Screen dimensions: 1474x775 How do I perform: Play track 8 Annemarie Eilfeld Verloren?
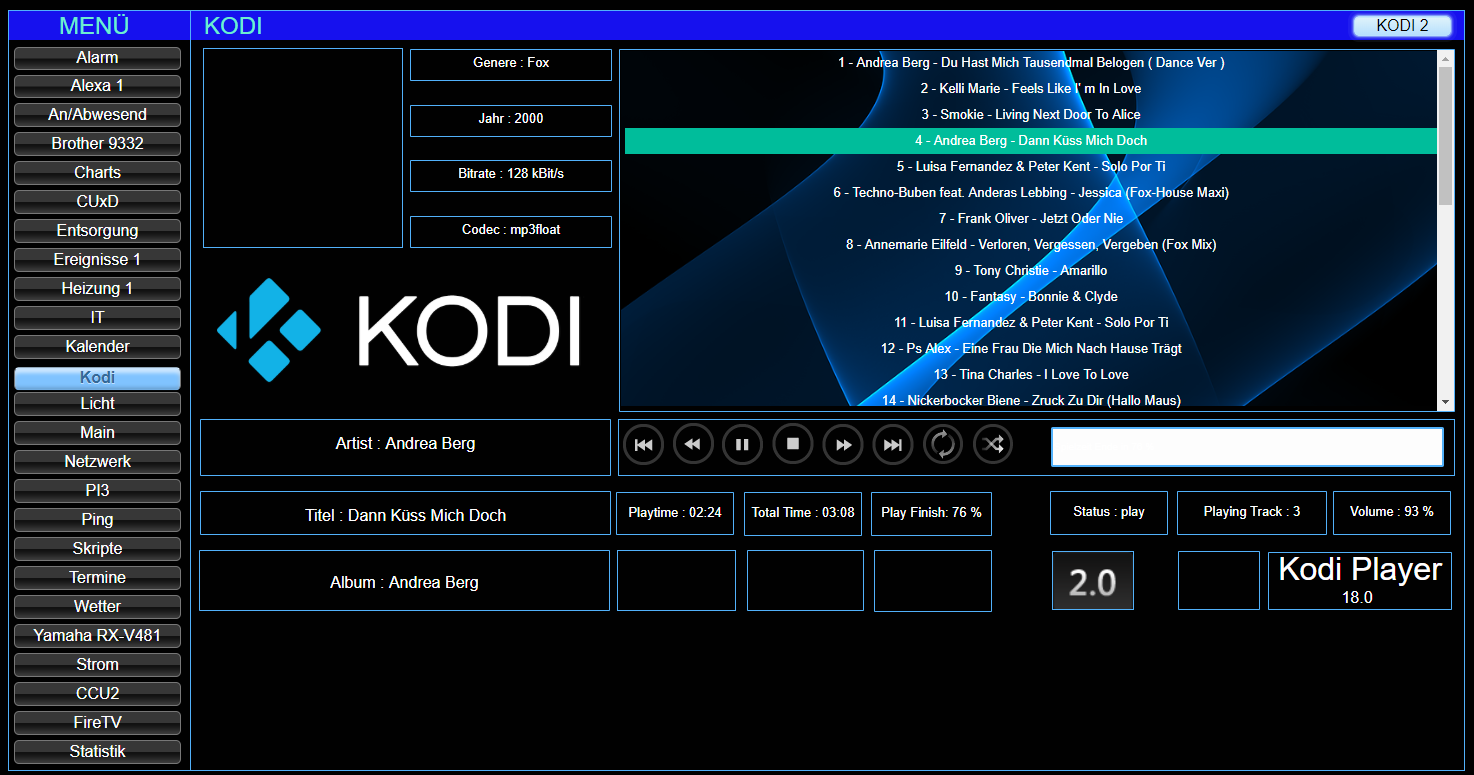coord(1031,245)
